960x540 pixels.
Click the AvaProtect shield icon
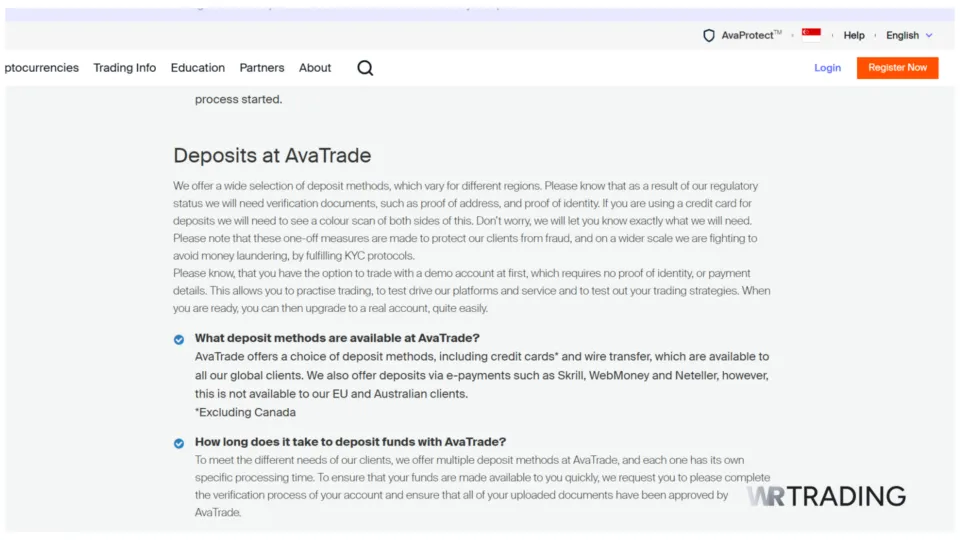708,36
